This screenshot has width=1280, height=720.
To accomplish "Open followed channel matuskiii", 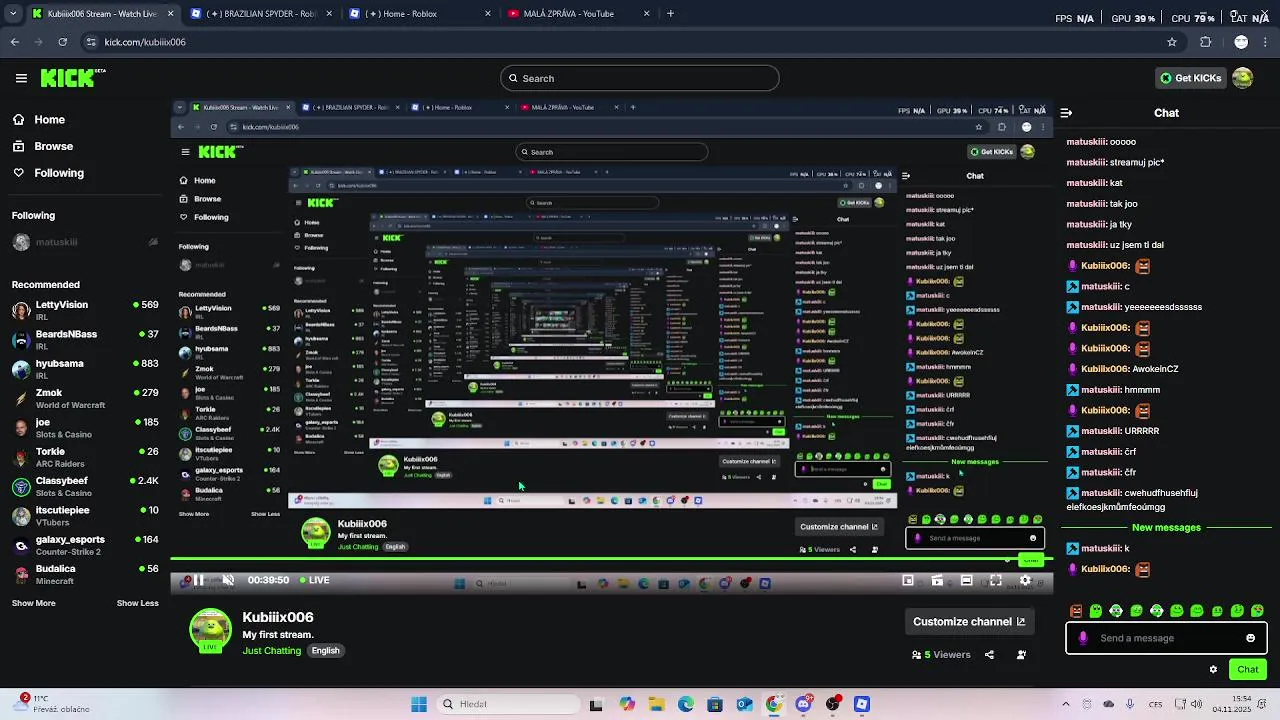I will point(85,242).
